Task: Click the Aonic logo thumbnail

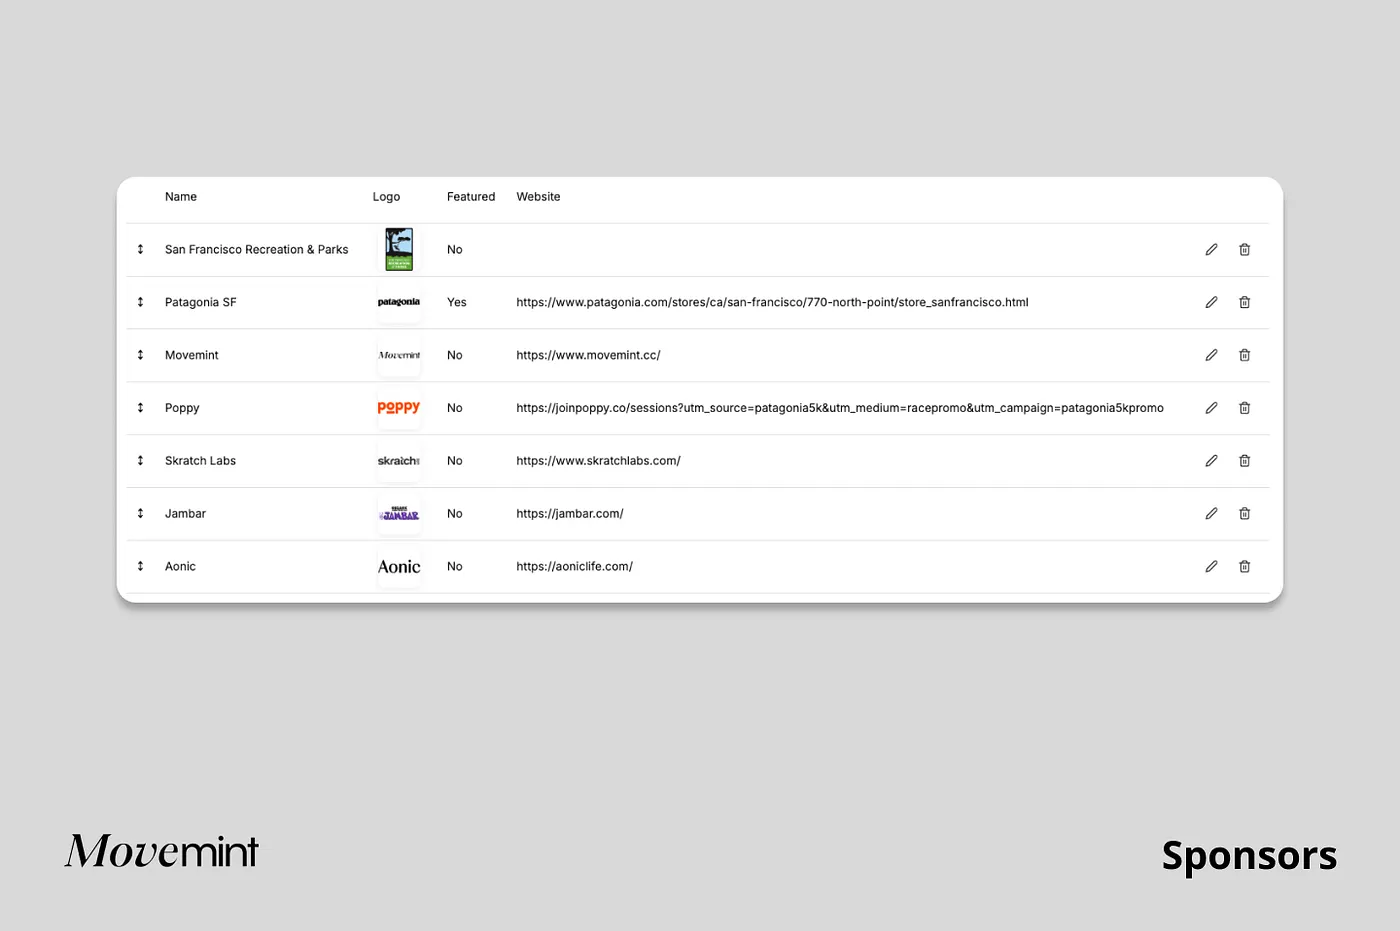Action: point(399,566)
